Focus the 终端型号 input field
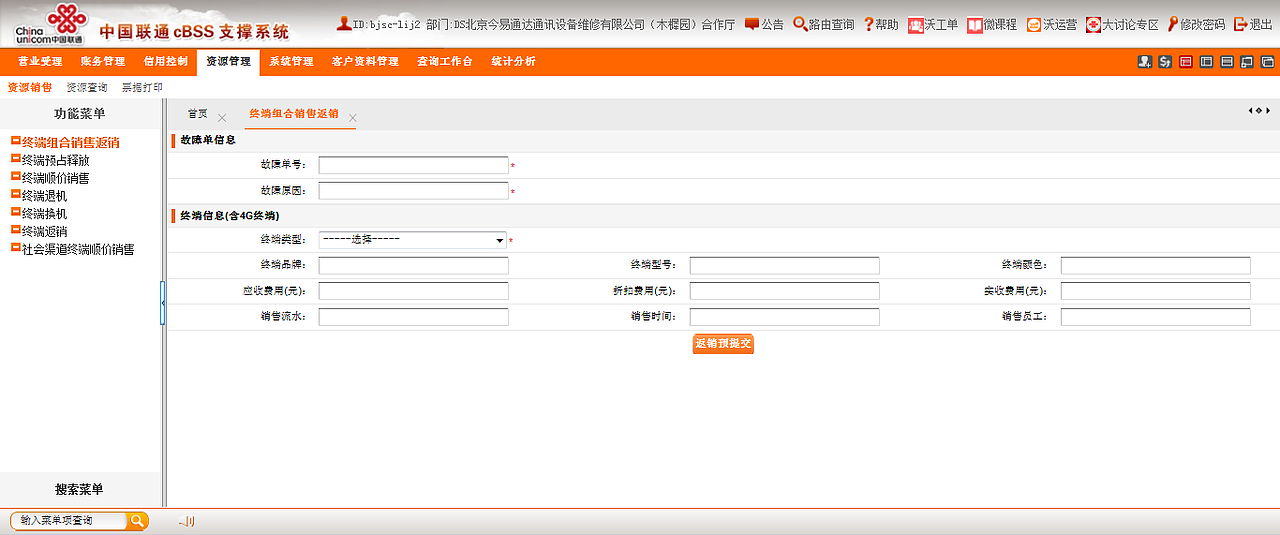 (x=784, y=265)
